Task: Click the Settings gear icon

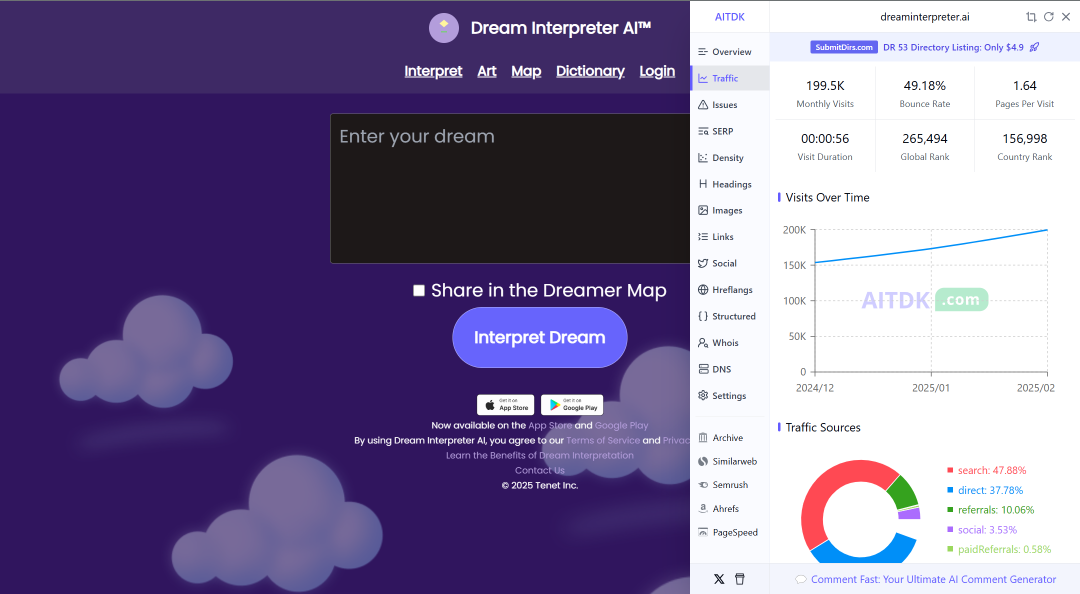Action: [703, 396]
